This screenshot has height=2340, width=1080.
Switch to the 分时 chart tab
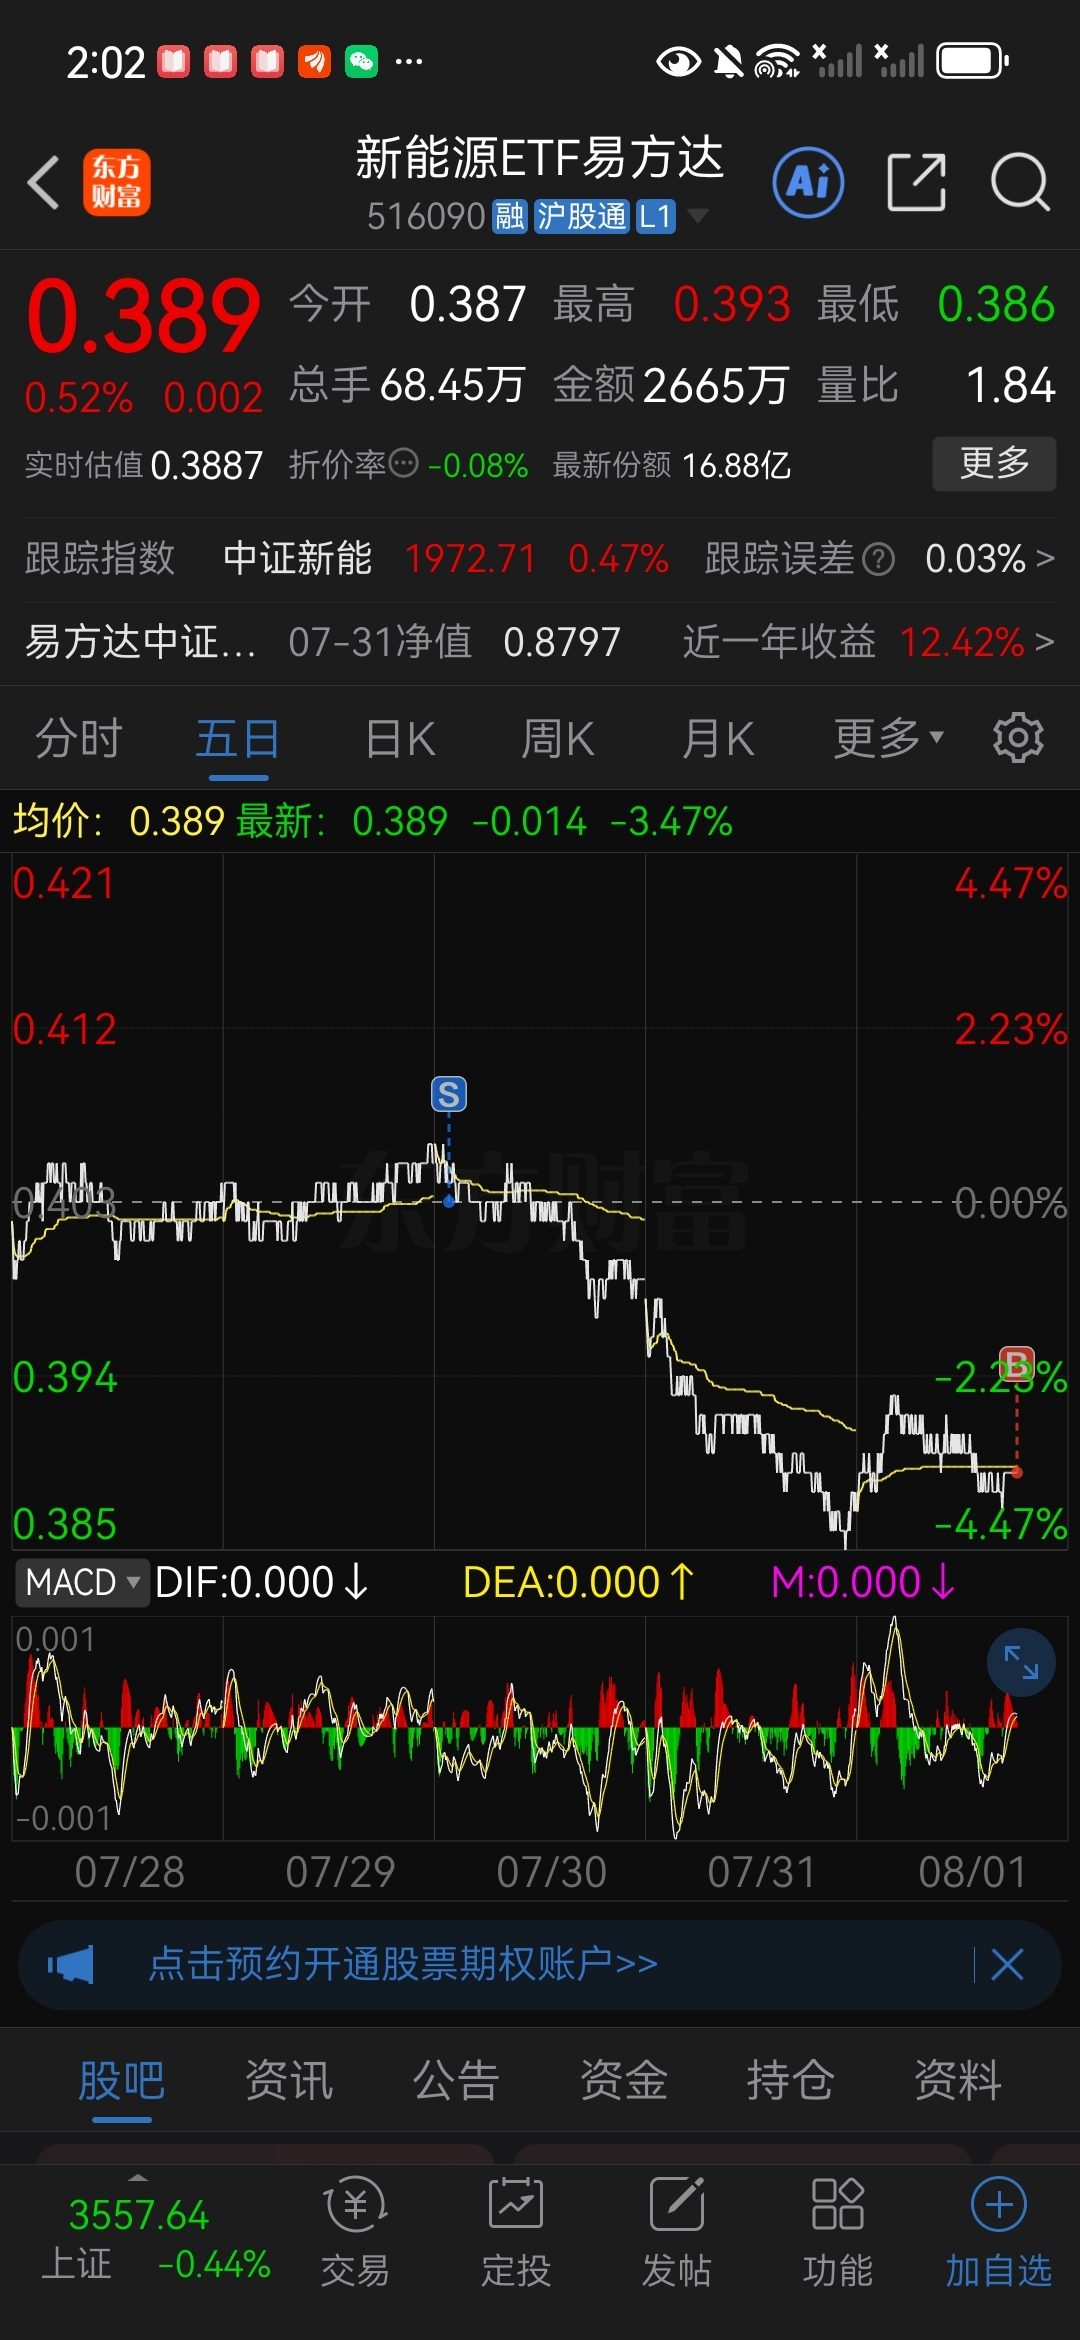[x=79, y=739]
